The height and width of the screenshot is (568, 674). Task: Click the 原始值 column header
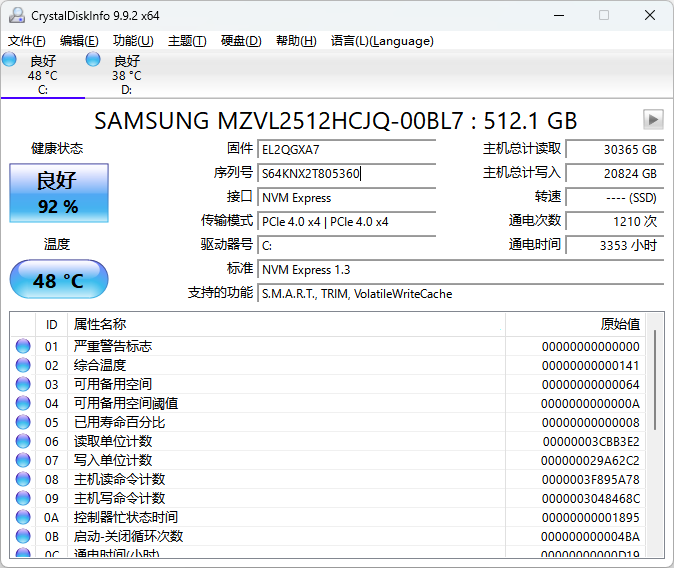pos(576,325)
